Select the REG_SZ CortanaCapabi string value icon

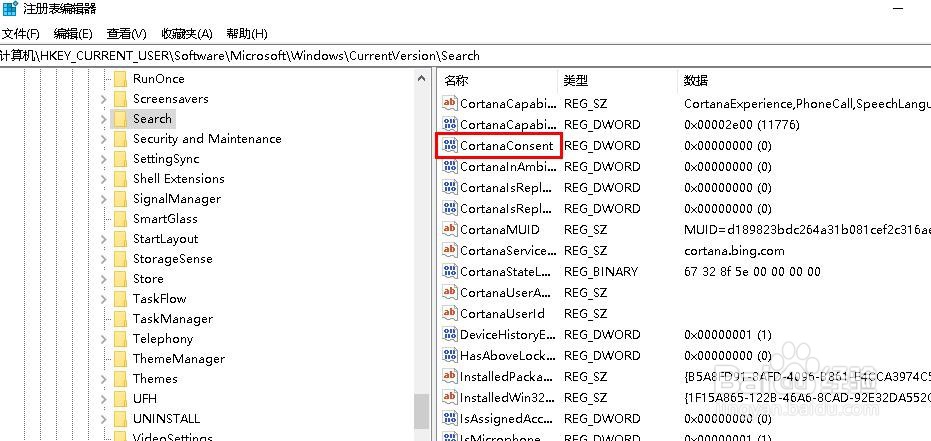pyautogui.click(x=450, y=103)
